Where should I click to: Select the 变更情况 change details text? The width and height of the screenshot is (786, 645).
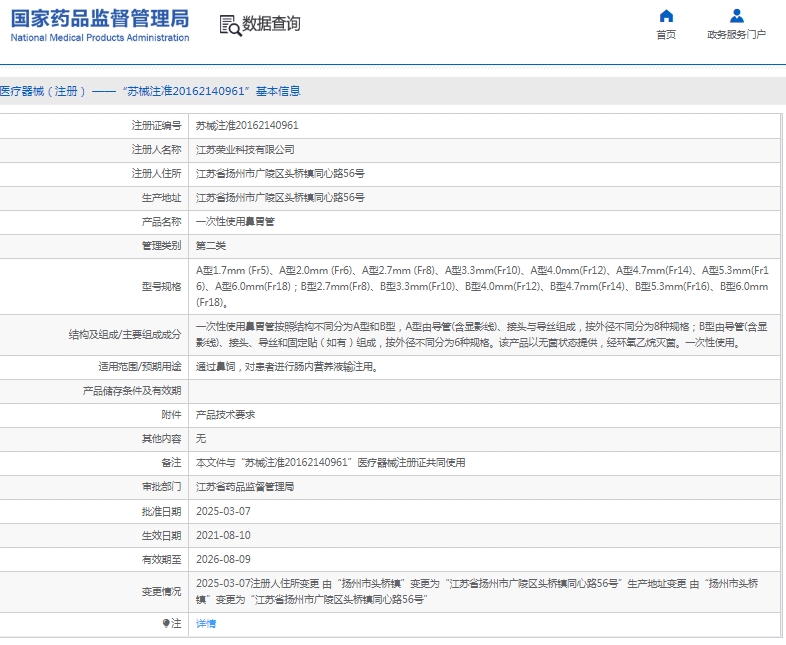tap(477, 591)
